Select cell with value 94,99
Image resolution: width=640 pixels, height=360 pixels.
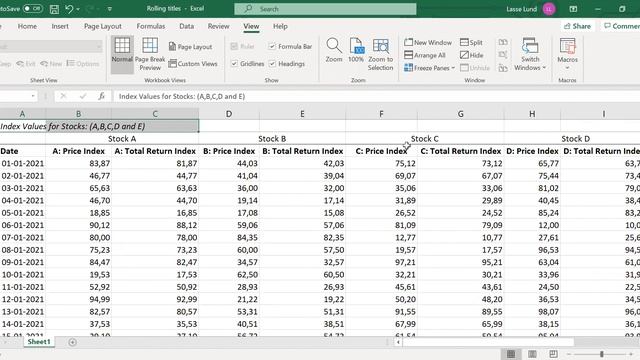tap(78, 300)
